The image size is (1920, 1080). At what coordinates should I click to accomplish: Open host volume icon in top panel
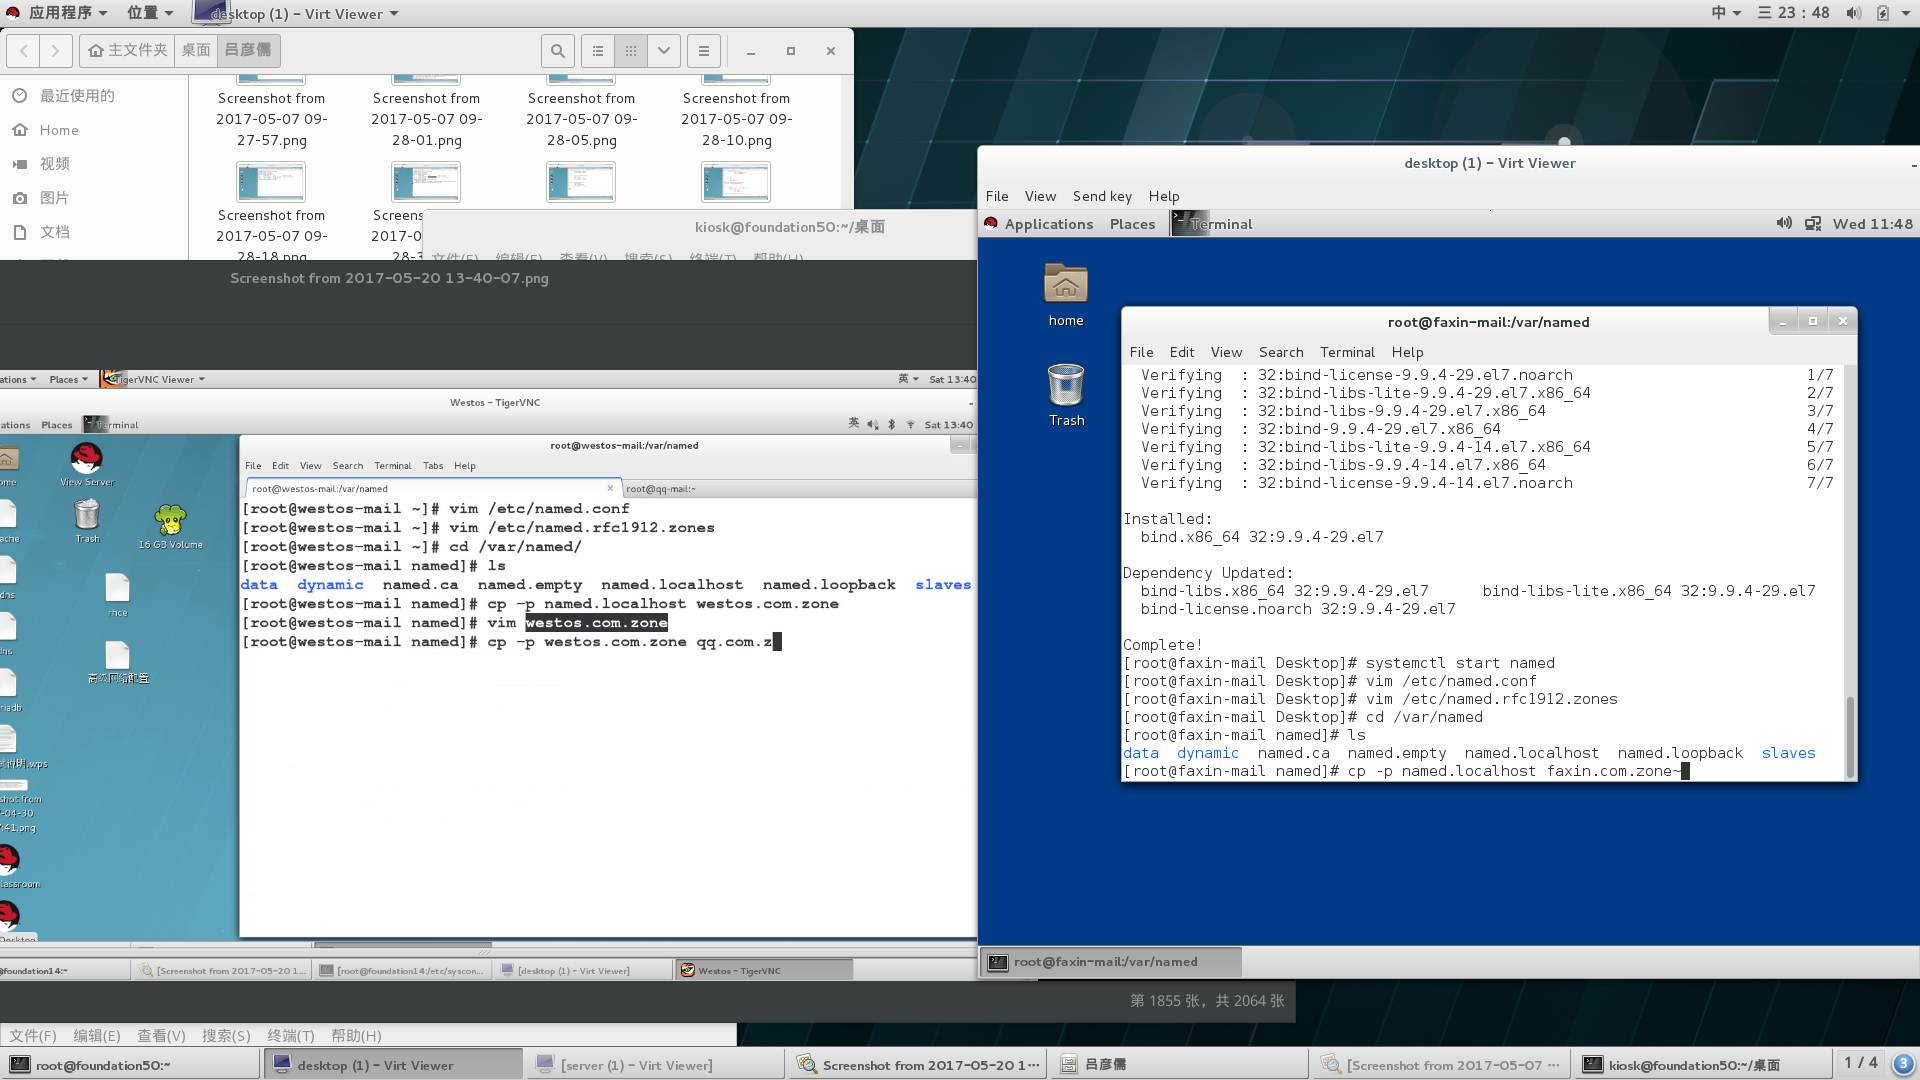pyautogui.click(x=1853, y=13)
